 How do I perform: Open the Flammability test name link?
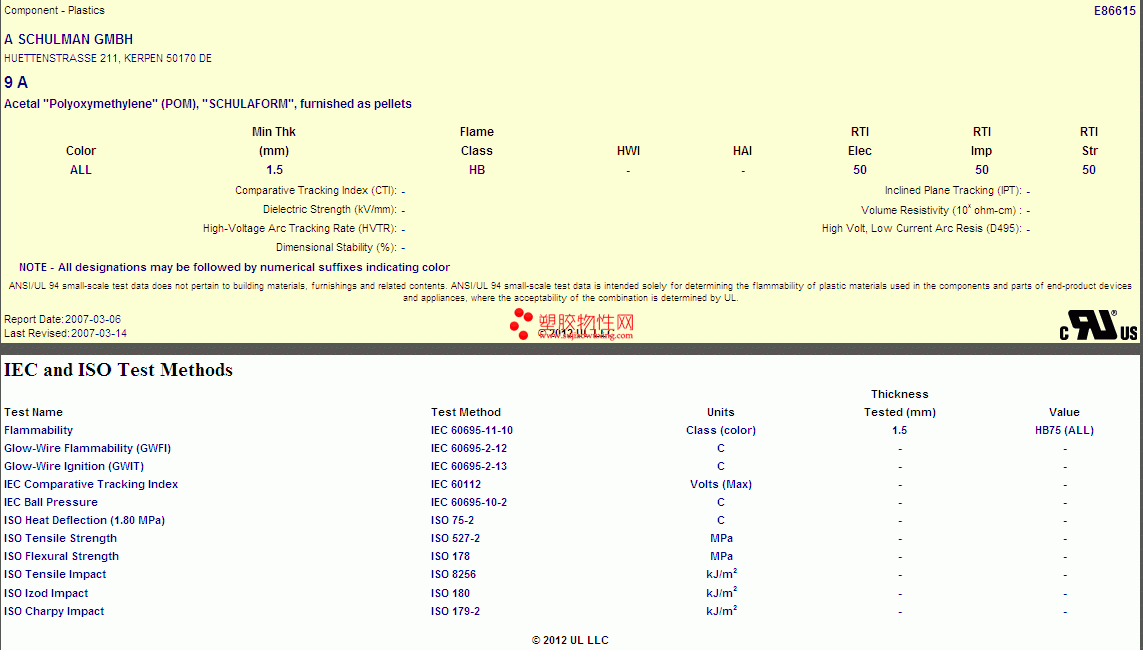(x=39, y=431)
